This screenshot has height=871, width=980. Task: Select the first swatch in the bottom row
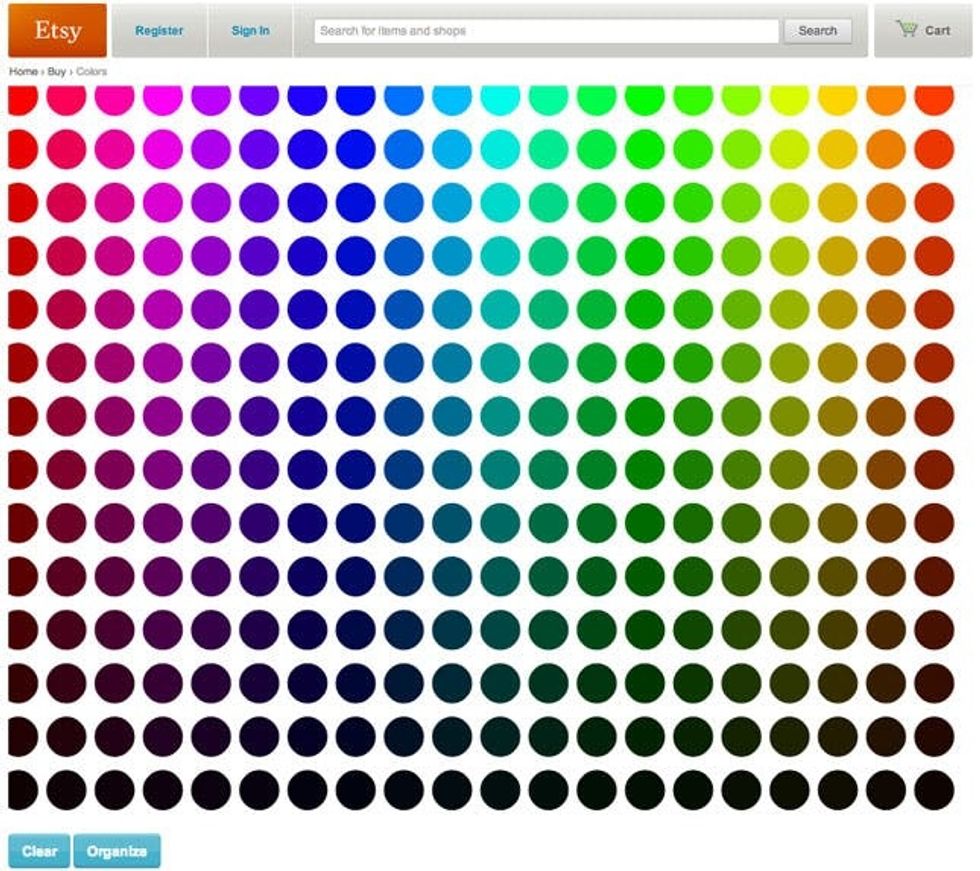click(21, 789)
